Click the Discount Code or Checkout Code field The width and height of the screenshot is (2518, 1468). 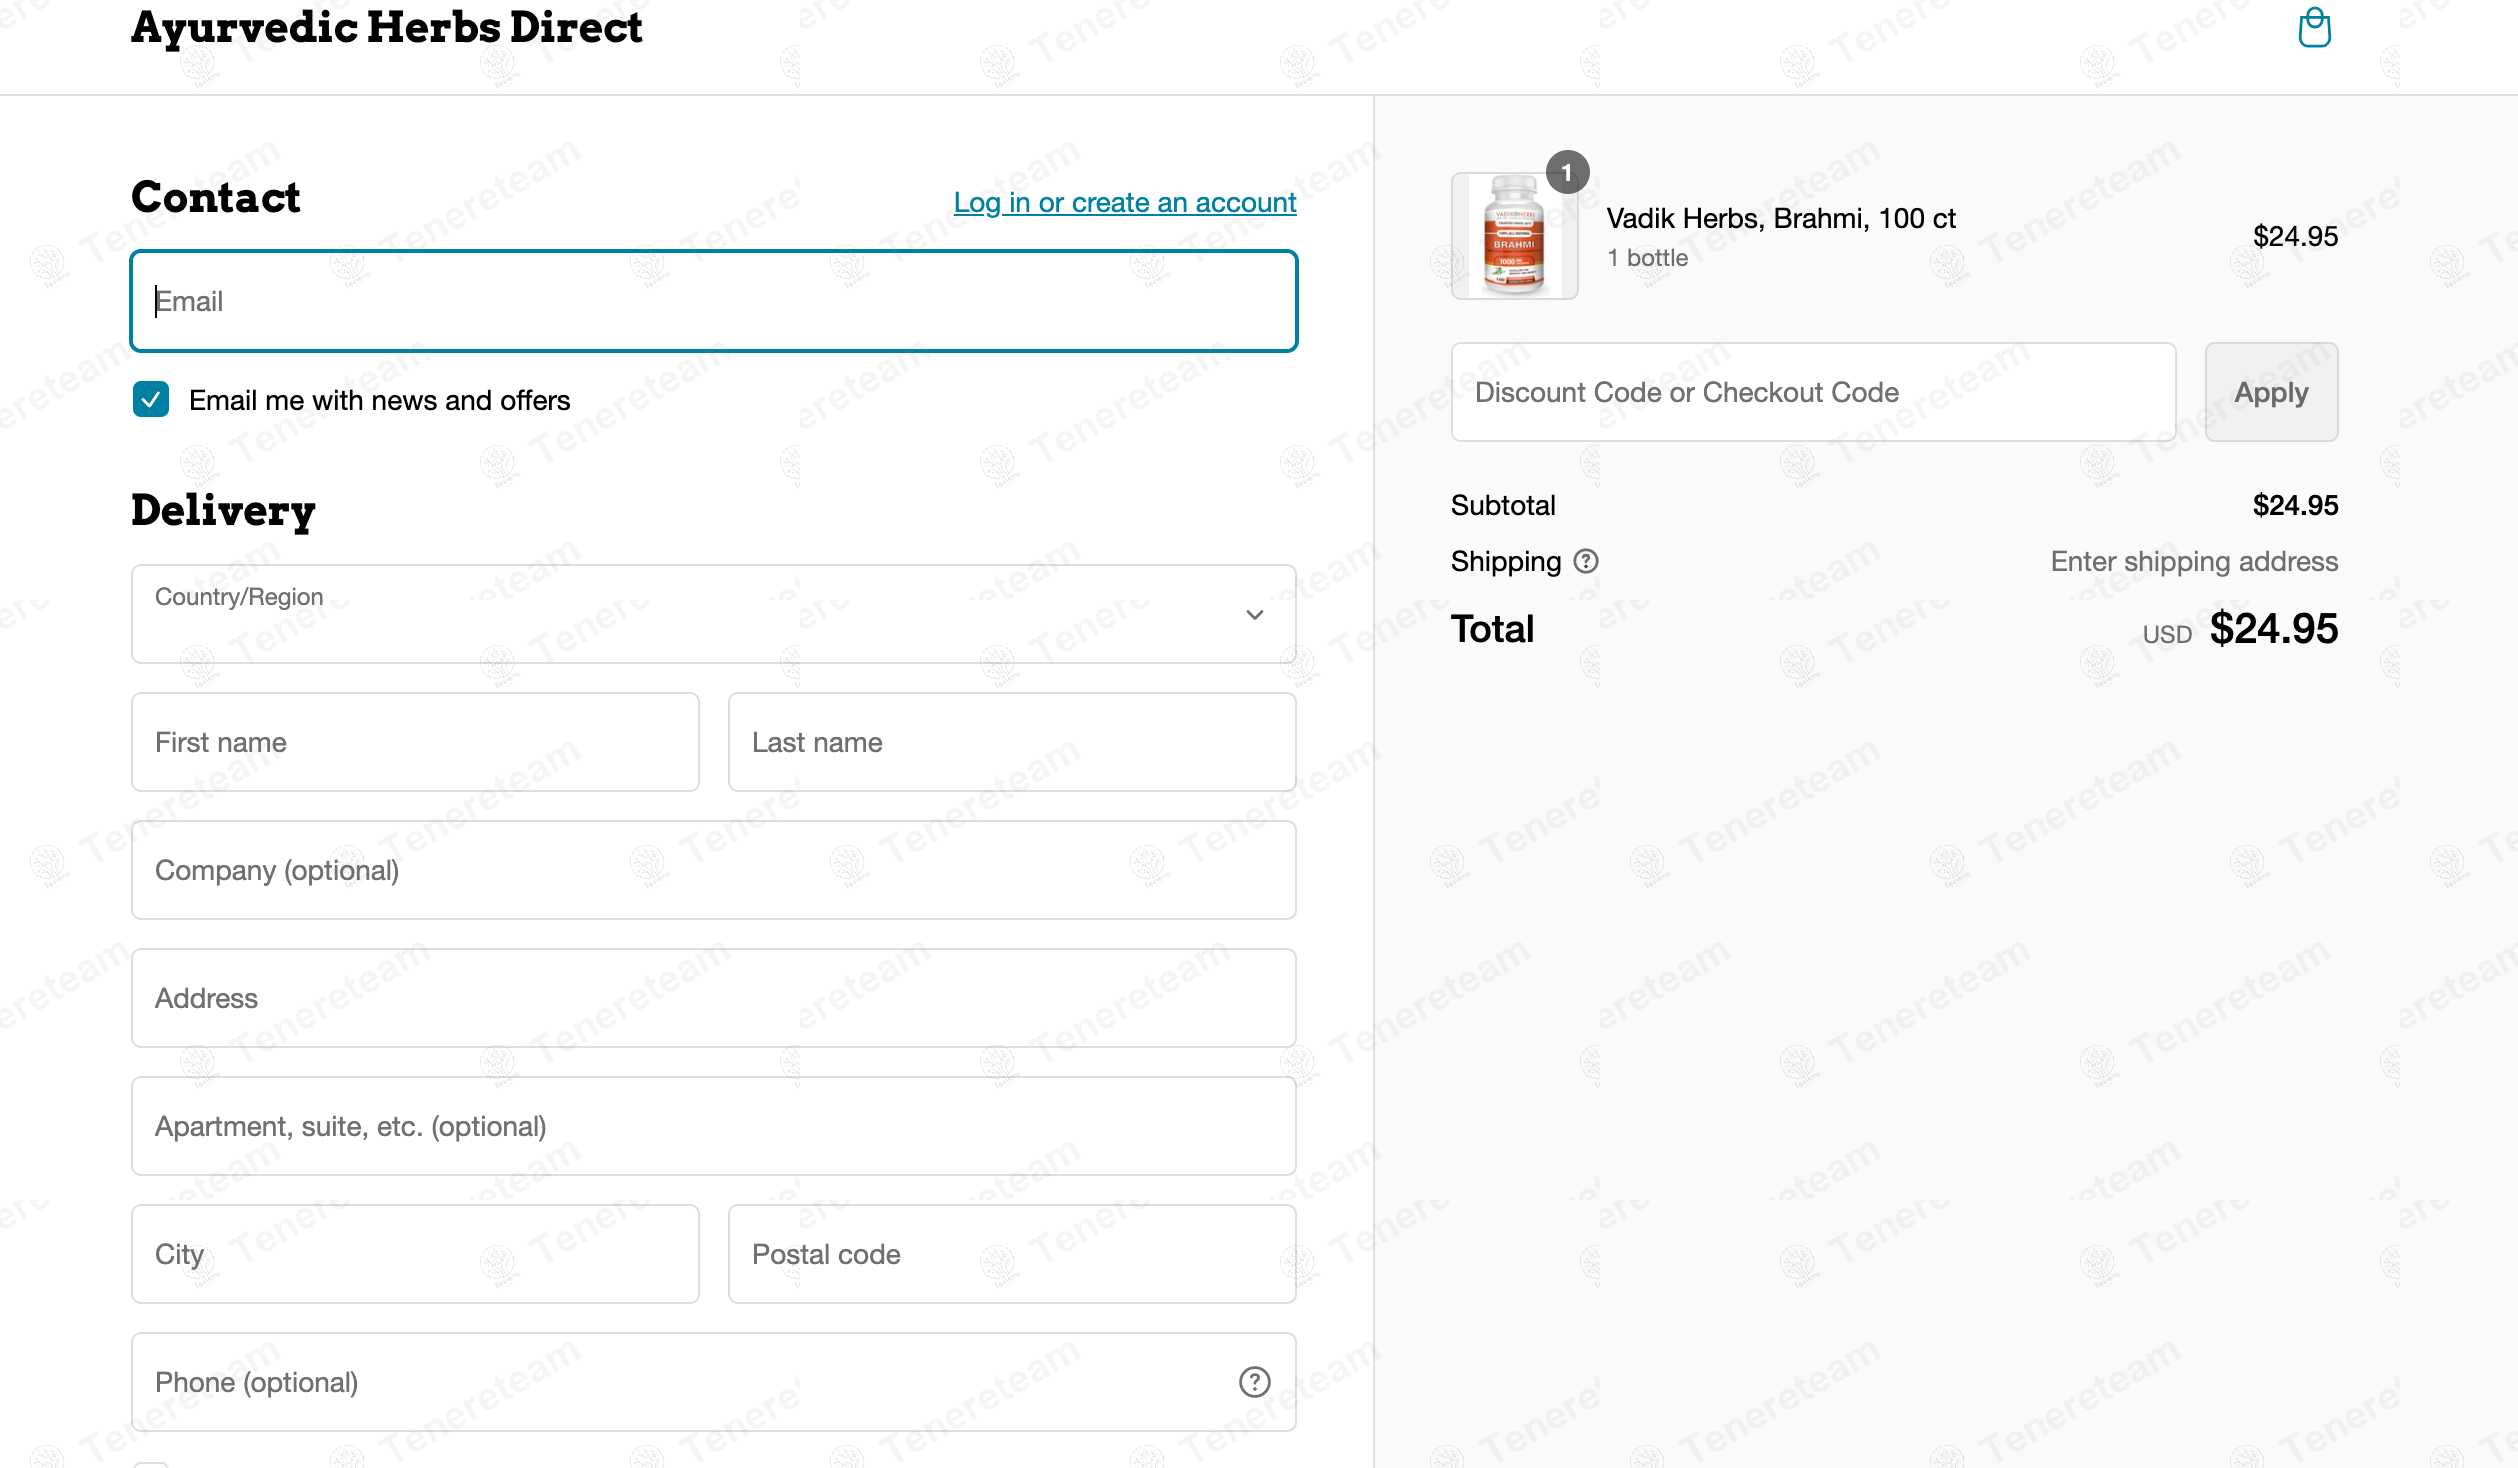(x=1813, y=392)
